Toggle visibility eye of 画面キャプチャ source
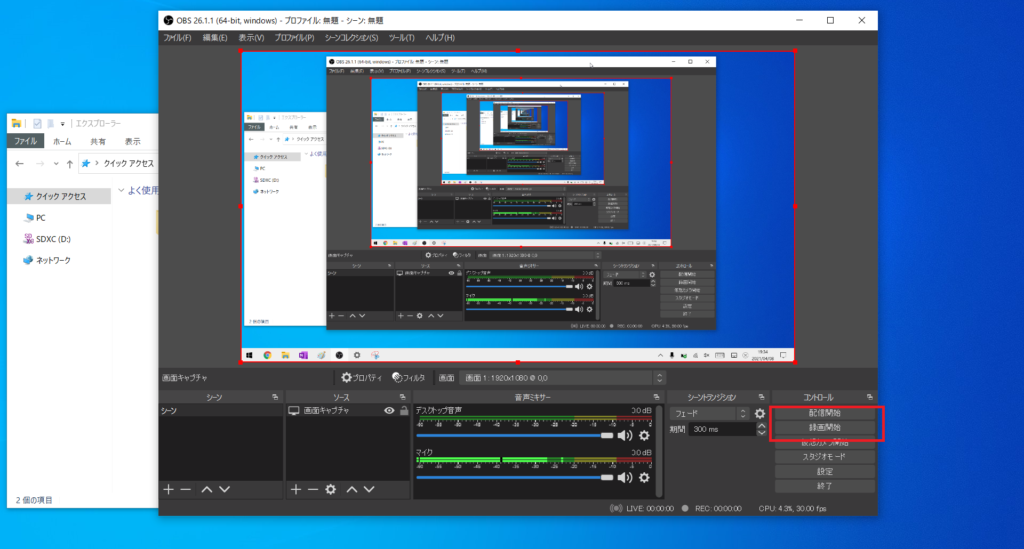The image size is (1024, 549). coord(389,411)
